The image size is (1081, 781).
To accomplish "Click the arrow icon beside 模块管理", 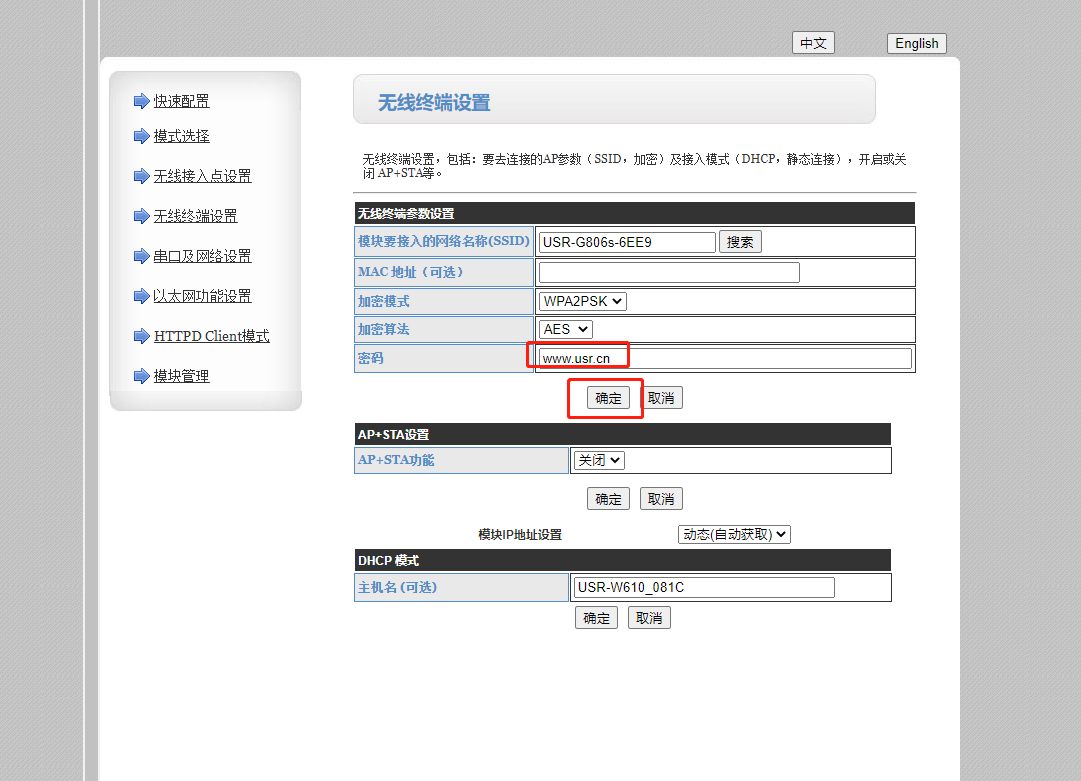I will tap(141, 376).
